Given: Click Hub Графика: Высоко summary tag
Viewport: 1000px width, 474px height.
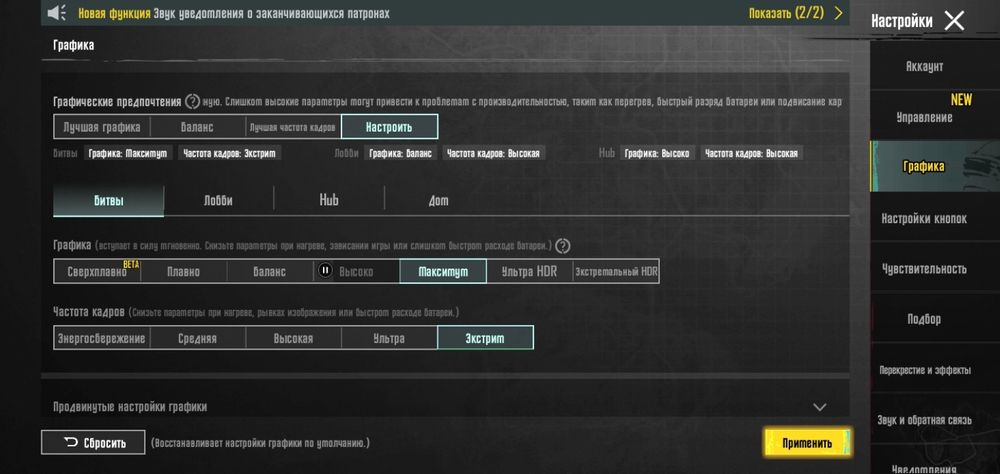Looking at the screenshot, I should [x=657, y=153].
